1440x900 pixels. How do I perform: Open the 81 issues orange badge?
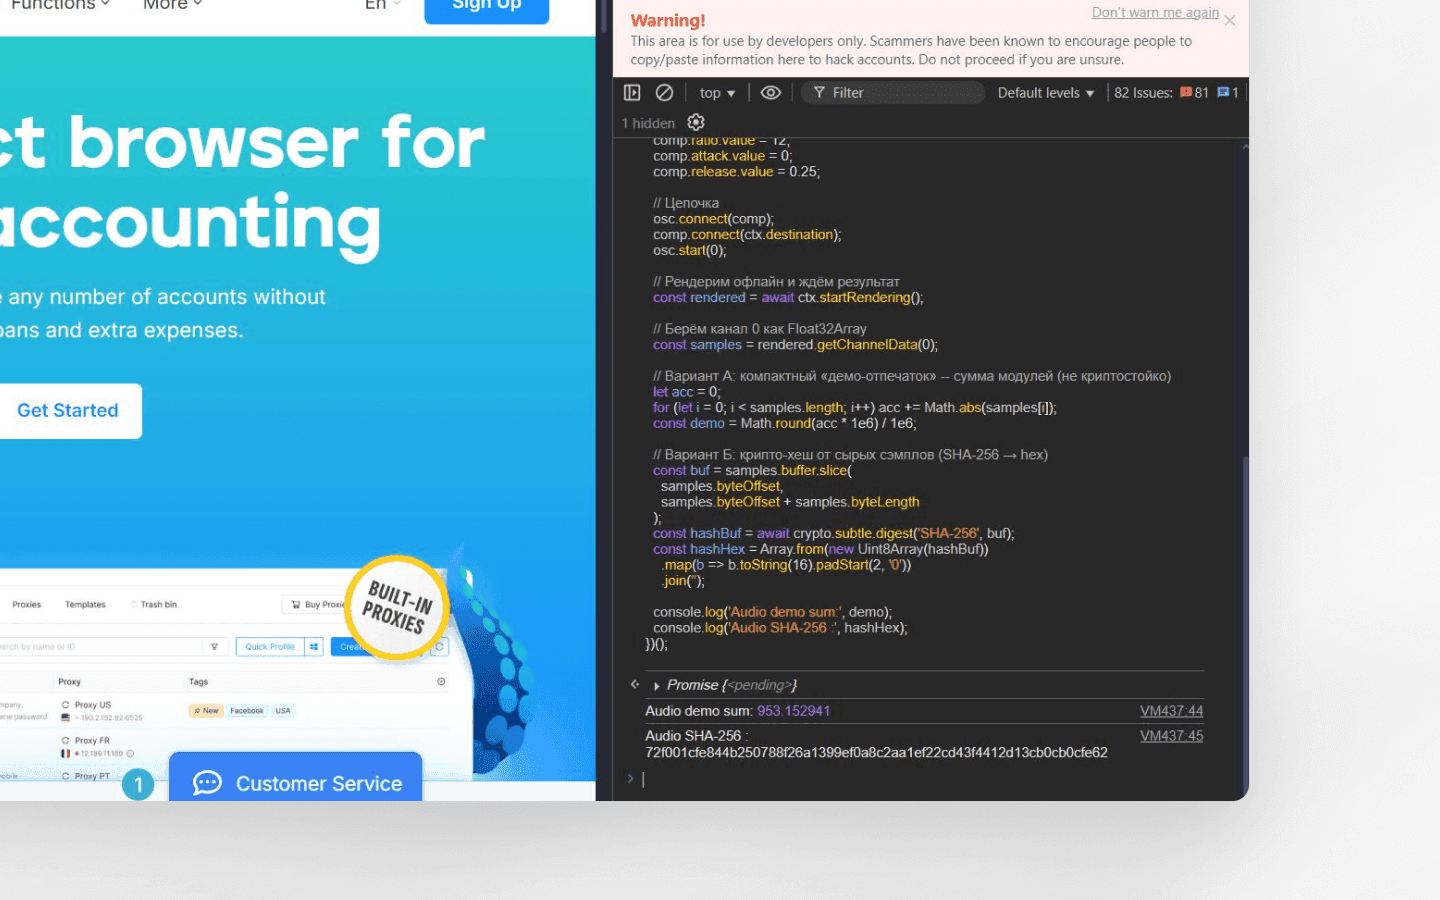click(x=1194, y=93)
